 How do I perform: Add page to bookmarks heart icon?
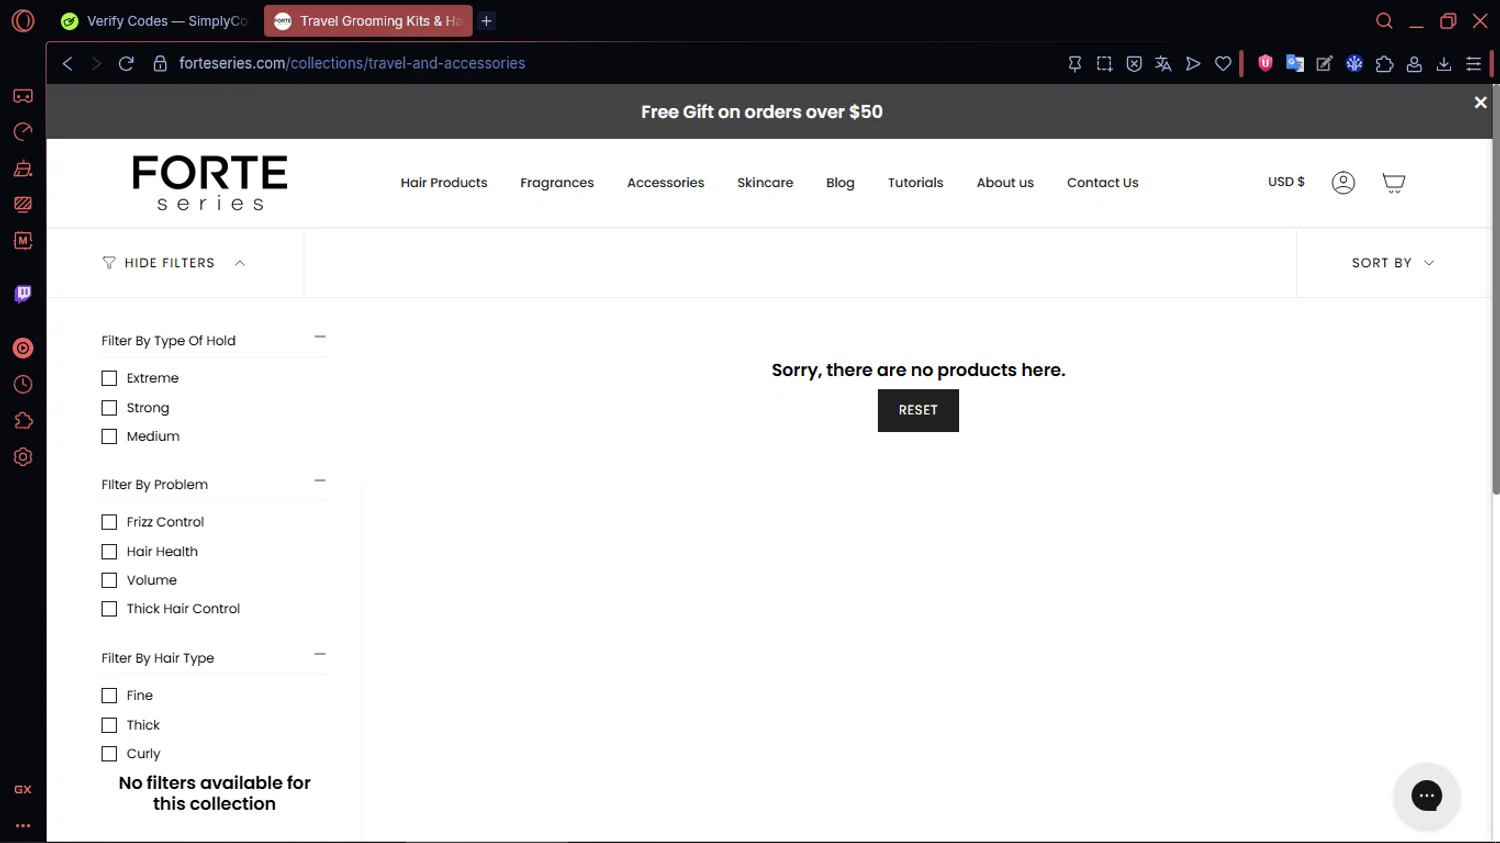tap(1223, 63)
